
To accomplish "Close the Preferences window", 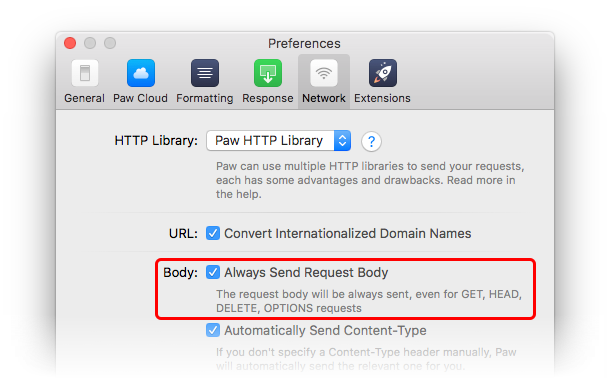I will [x=70, y=43].
